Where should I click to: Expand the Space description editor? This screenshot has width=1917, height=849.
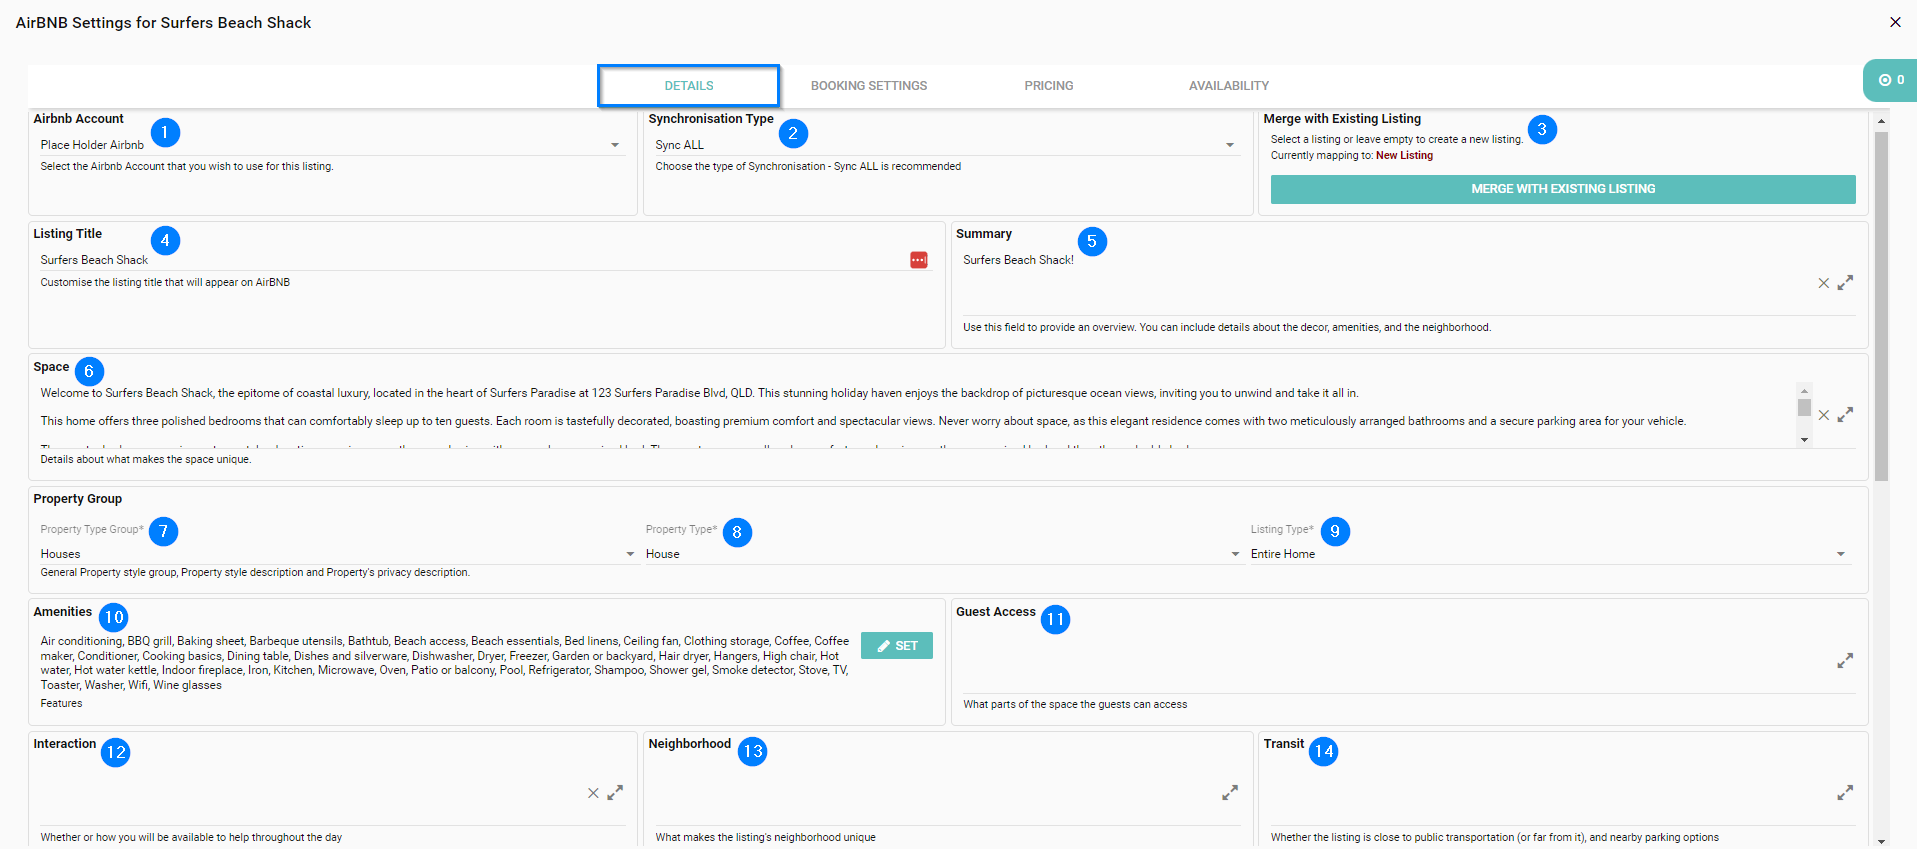pyautogui.click(x=1845, y=414)
